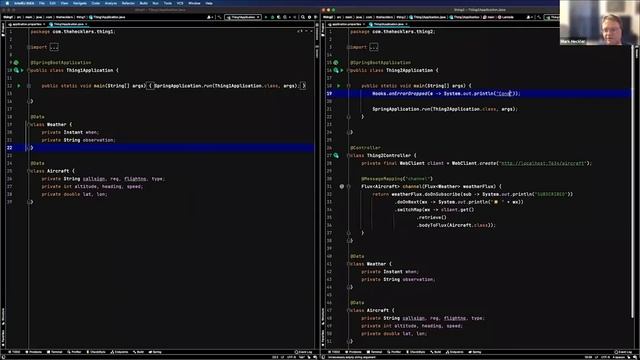
Task: Click the lambda breadcrumb in right navigation bar
Action: (x=506, y=17)
